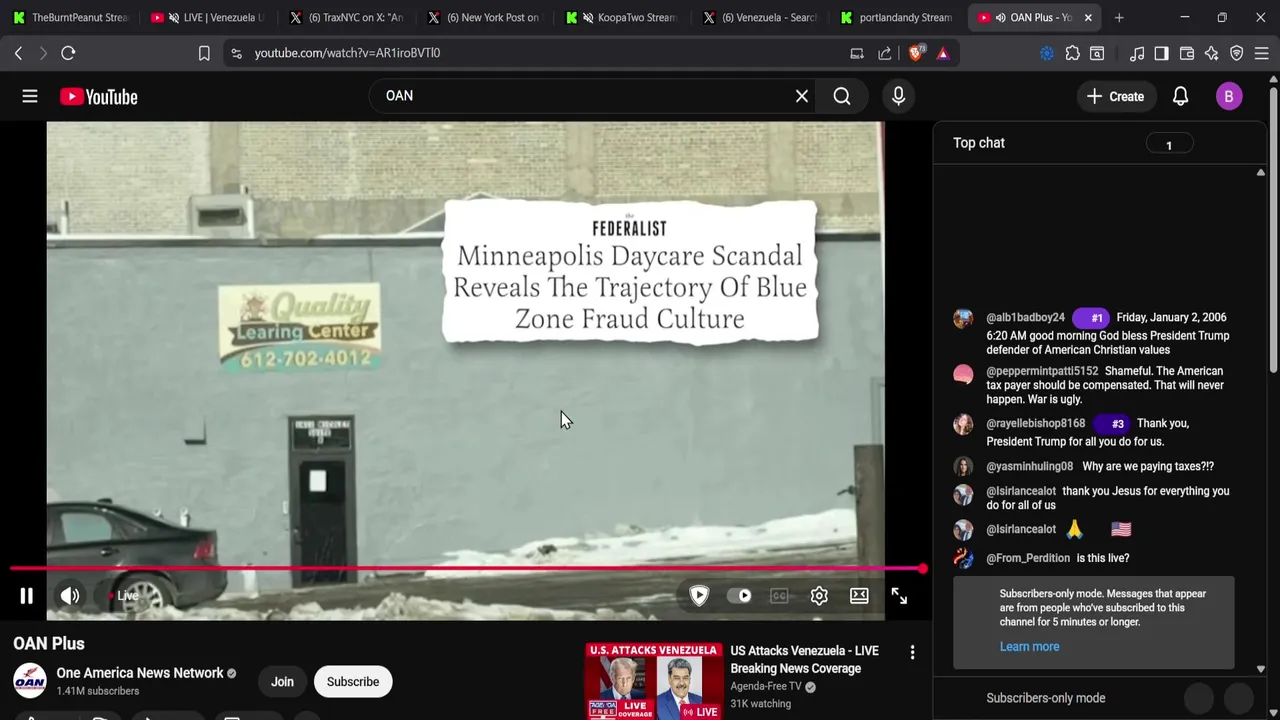Open Leo AI sparkle icon
The height and width of the screenshot is (720, 1280).
(1212, 53)
